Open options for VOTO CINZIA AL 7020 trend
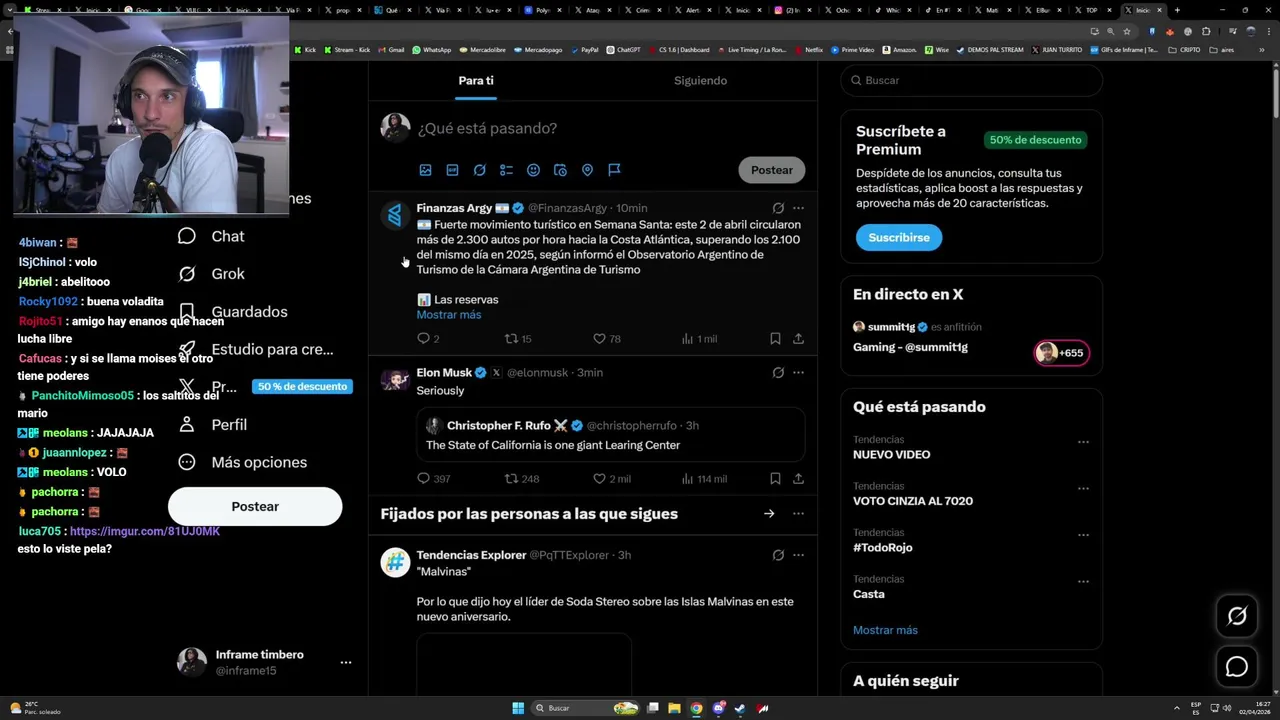1280x720 pixels. click(1083, 489)
